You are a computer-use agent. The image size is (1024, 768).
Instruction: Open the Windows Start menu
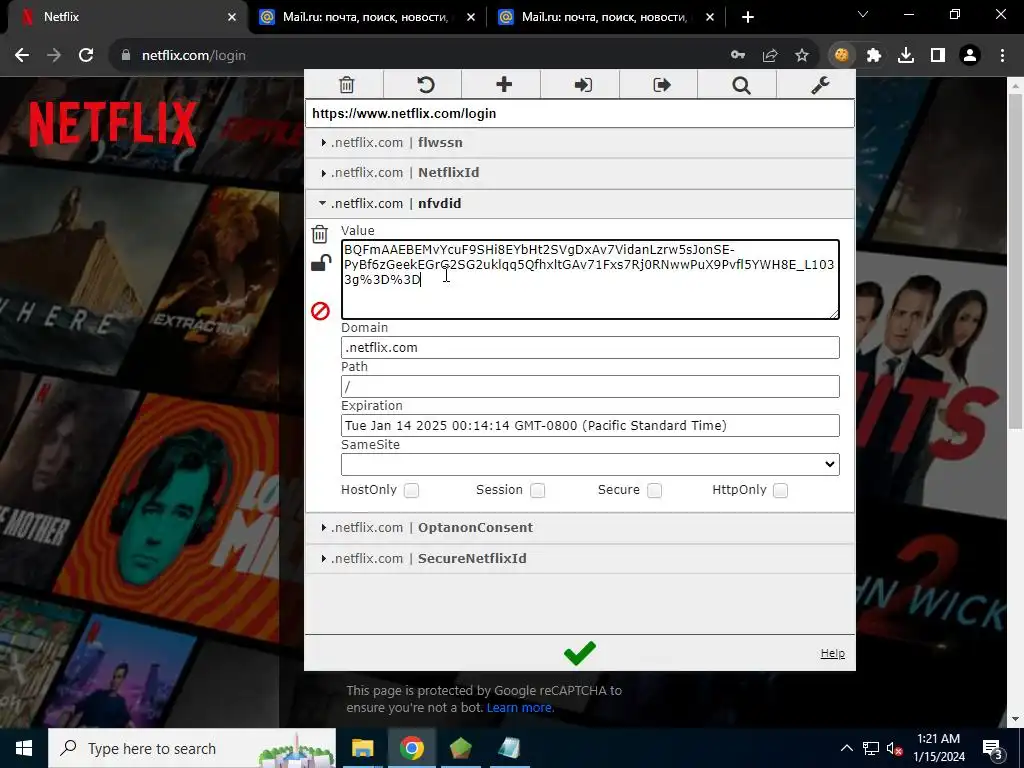(x=24, y=748)
